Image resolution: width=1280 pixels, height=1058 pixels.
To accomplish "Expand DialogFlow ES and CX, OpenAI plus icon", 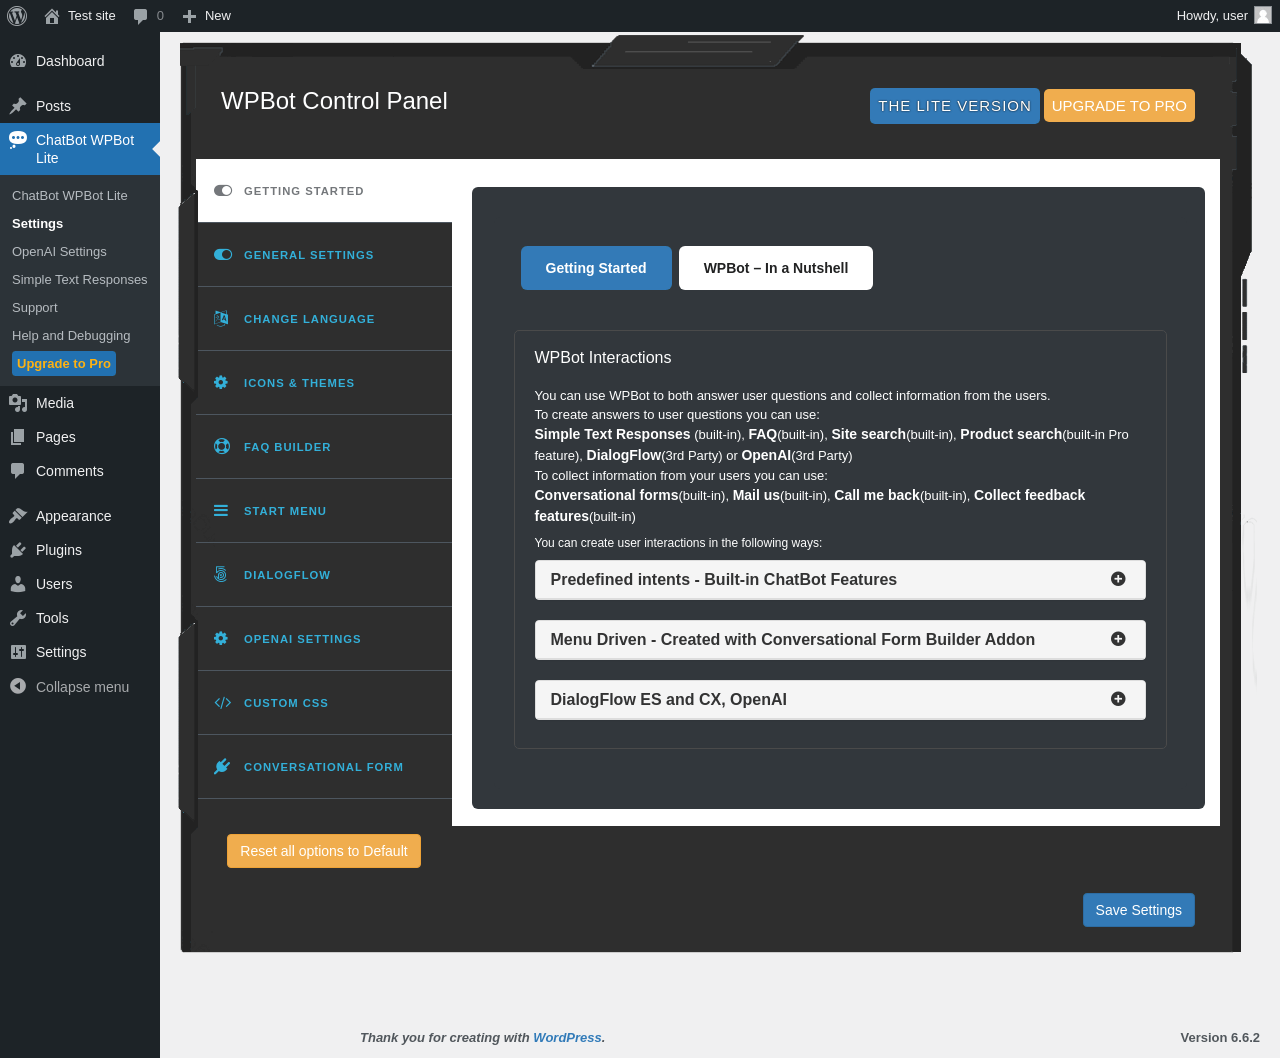I will pos(1118,699).
